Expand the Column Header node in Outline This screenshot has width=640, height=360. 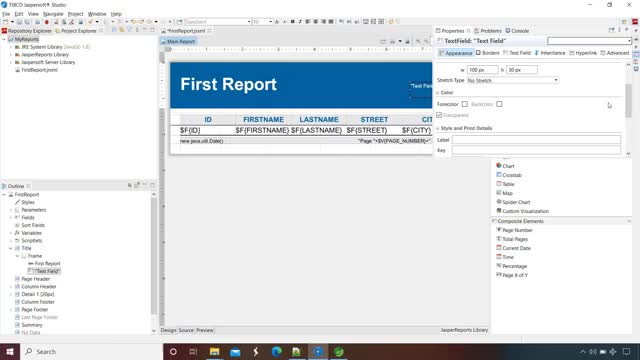tap(11, 287)
